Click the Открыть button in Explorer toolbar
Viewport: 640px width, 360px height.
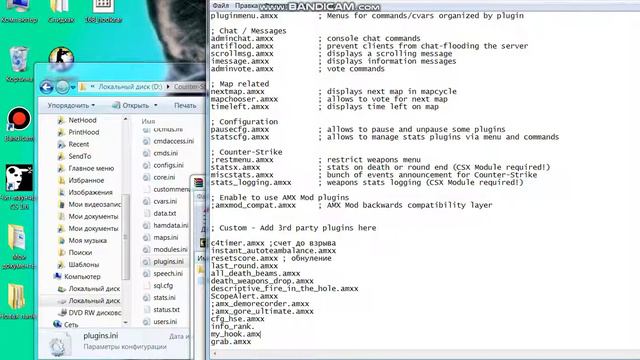[x=131, y=105]
